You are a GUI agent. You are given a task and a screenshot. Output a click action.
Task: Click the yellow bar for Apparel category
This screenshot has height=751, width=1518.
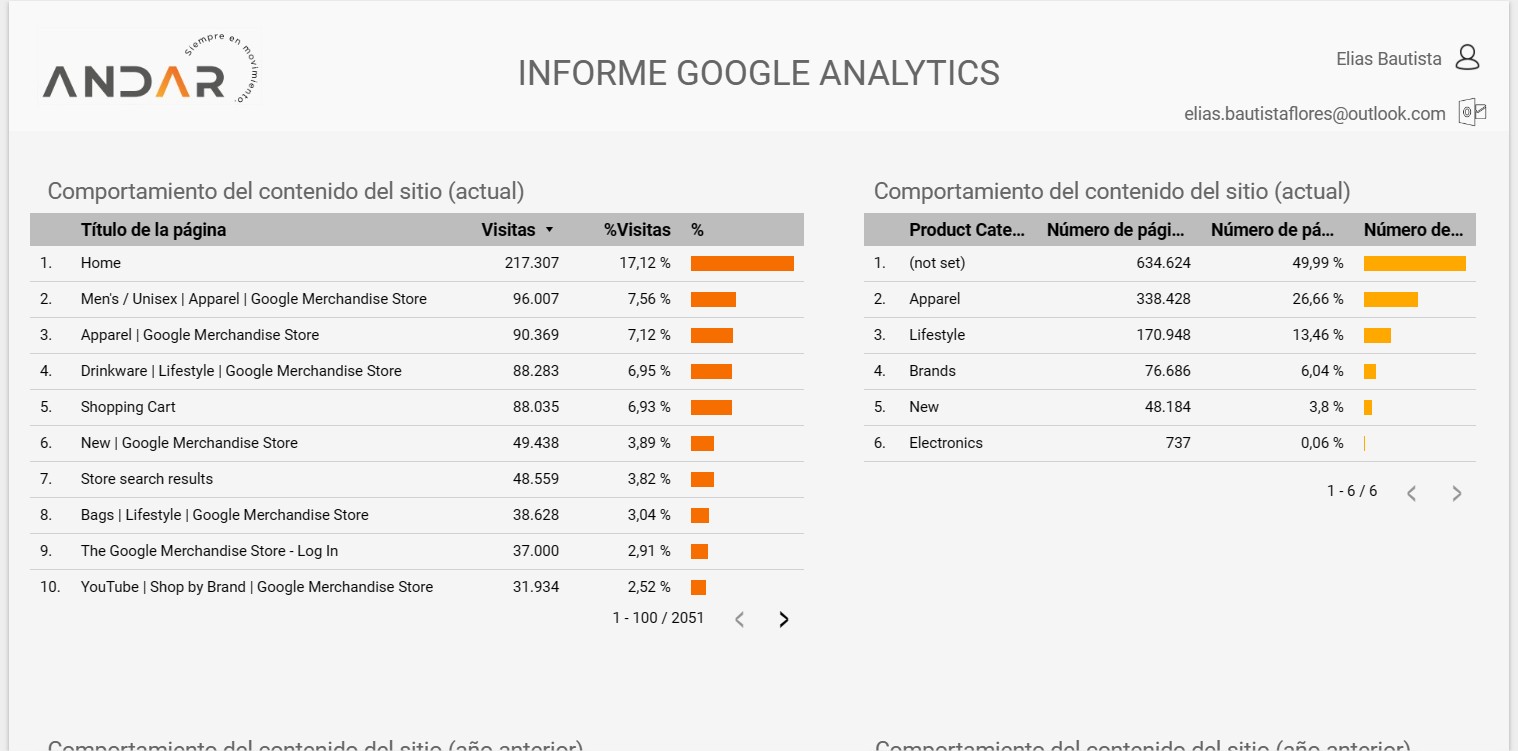[x=1390, y=299]
